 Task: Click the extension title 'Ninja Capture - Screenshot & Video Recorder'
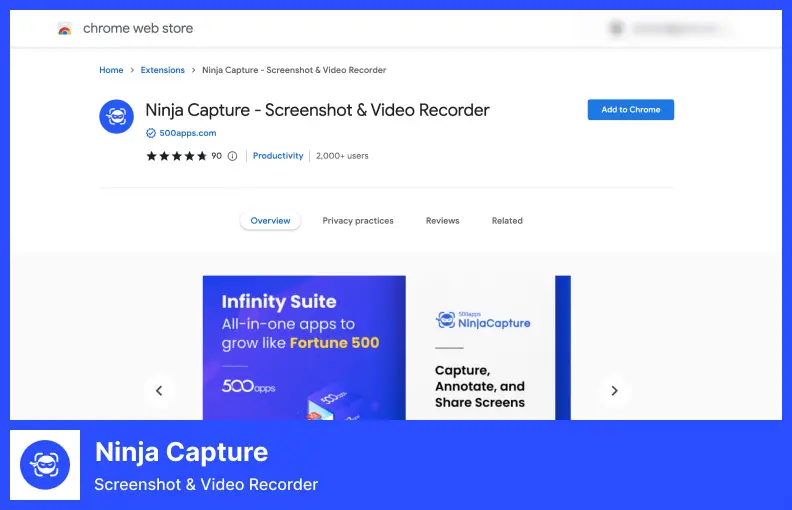coord(317,110)
